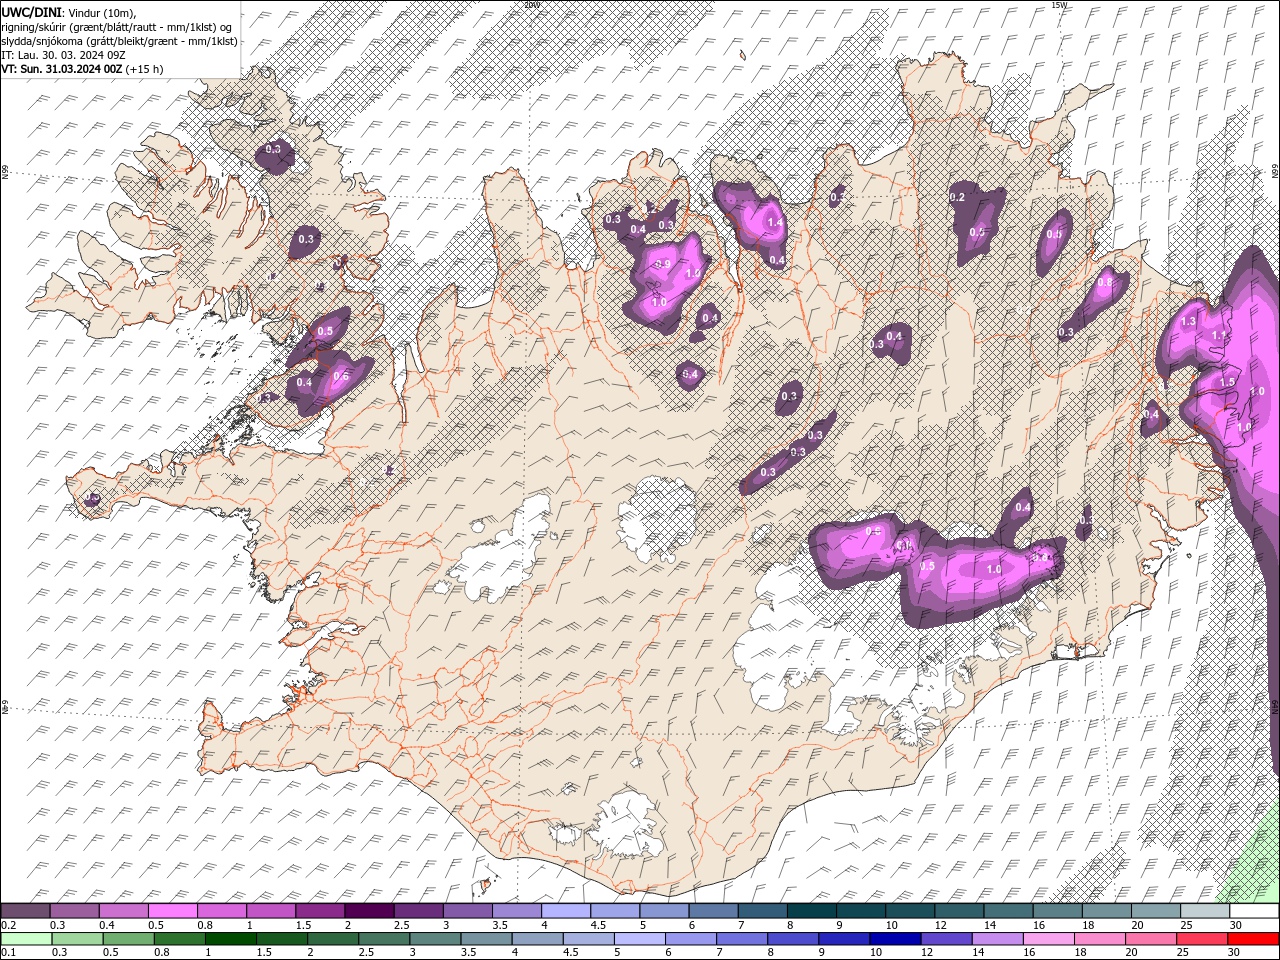Pick the bright red lower swatch starting at 30
Image resolution: width=1280 pixels, height=960 pixels.
(x=1253, y=939)
